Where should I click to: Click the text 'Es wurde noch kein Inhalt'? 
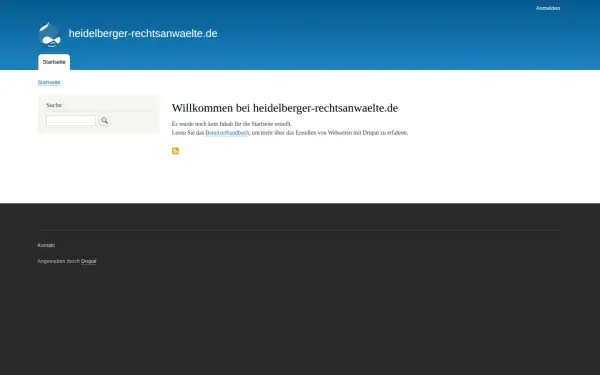pyautogui.click(x=202, y=124)
